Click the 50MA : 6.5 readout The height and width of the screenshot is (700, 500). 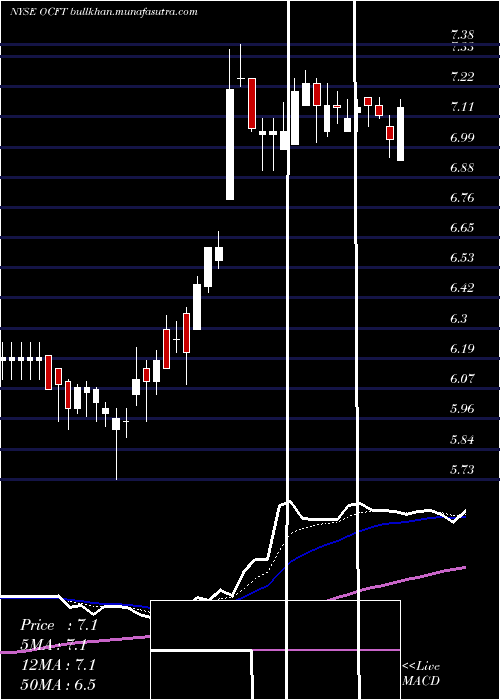coord(59,684)
